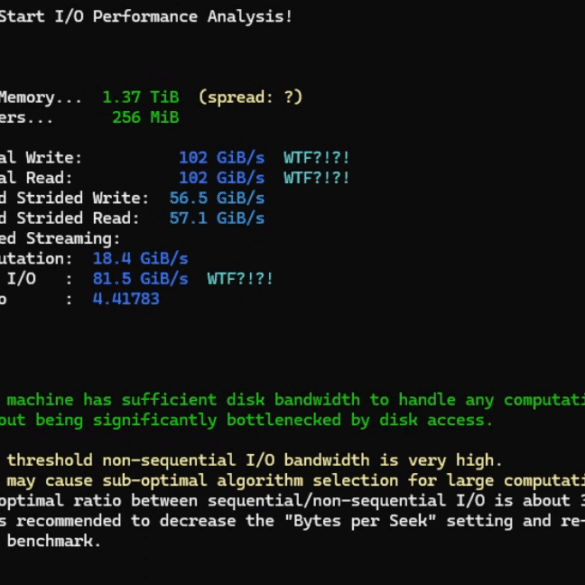
Task: Click the 256 MiB buffer value
Action: [146, 118]
